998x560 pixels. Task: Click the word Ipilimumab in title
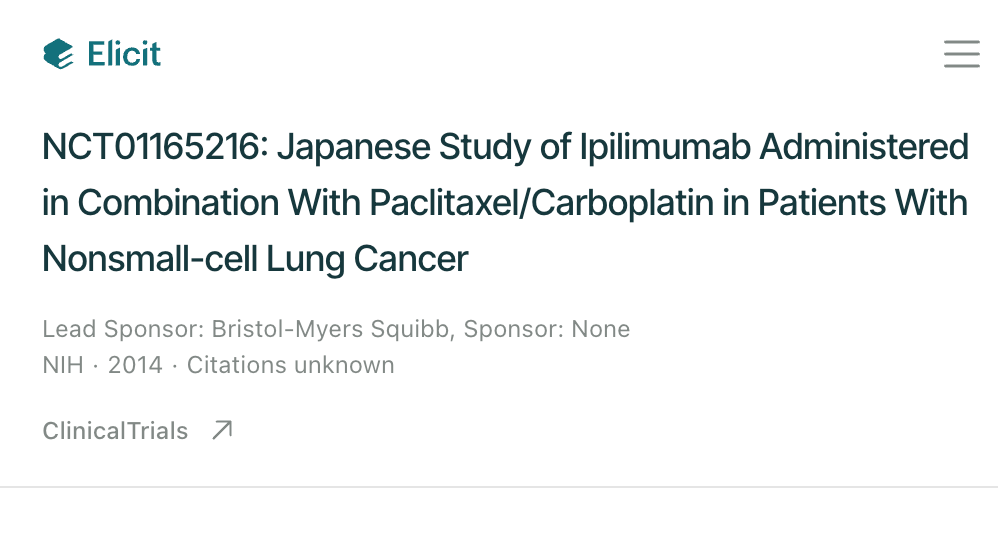click(x=664, y=146)
